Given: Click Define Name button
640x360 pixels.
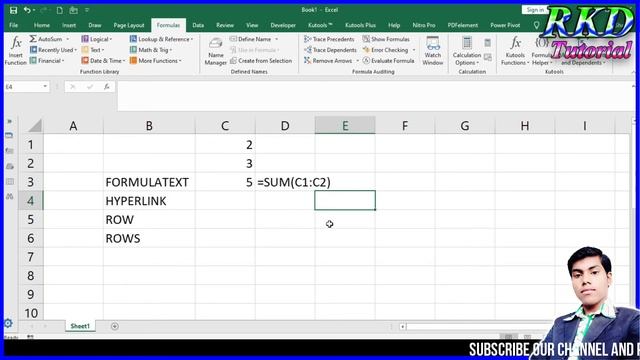Looking at the screenshot, I should point(254,39).
